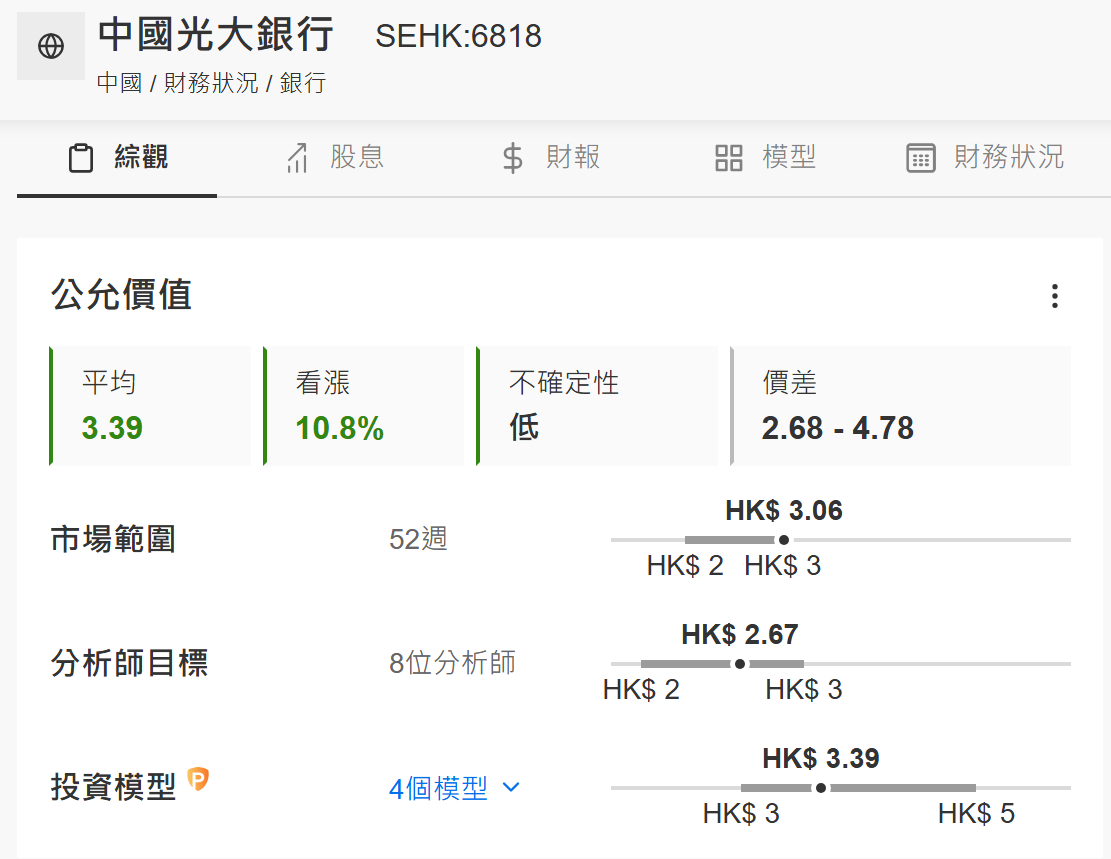
Task: Click the investment model range marker dot
Action: pos(821,788)
